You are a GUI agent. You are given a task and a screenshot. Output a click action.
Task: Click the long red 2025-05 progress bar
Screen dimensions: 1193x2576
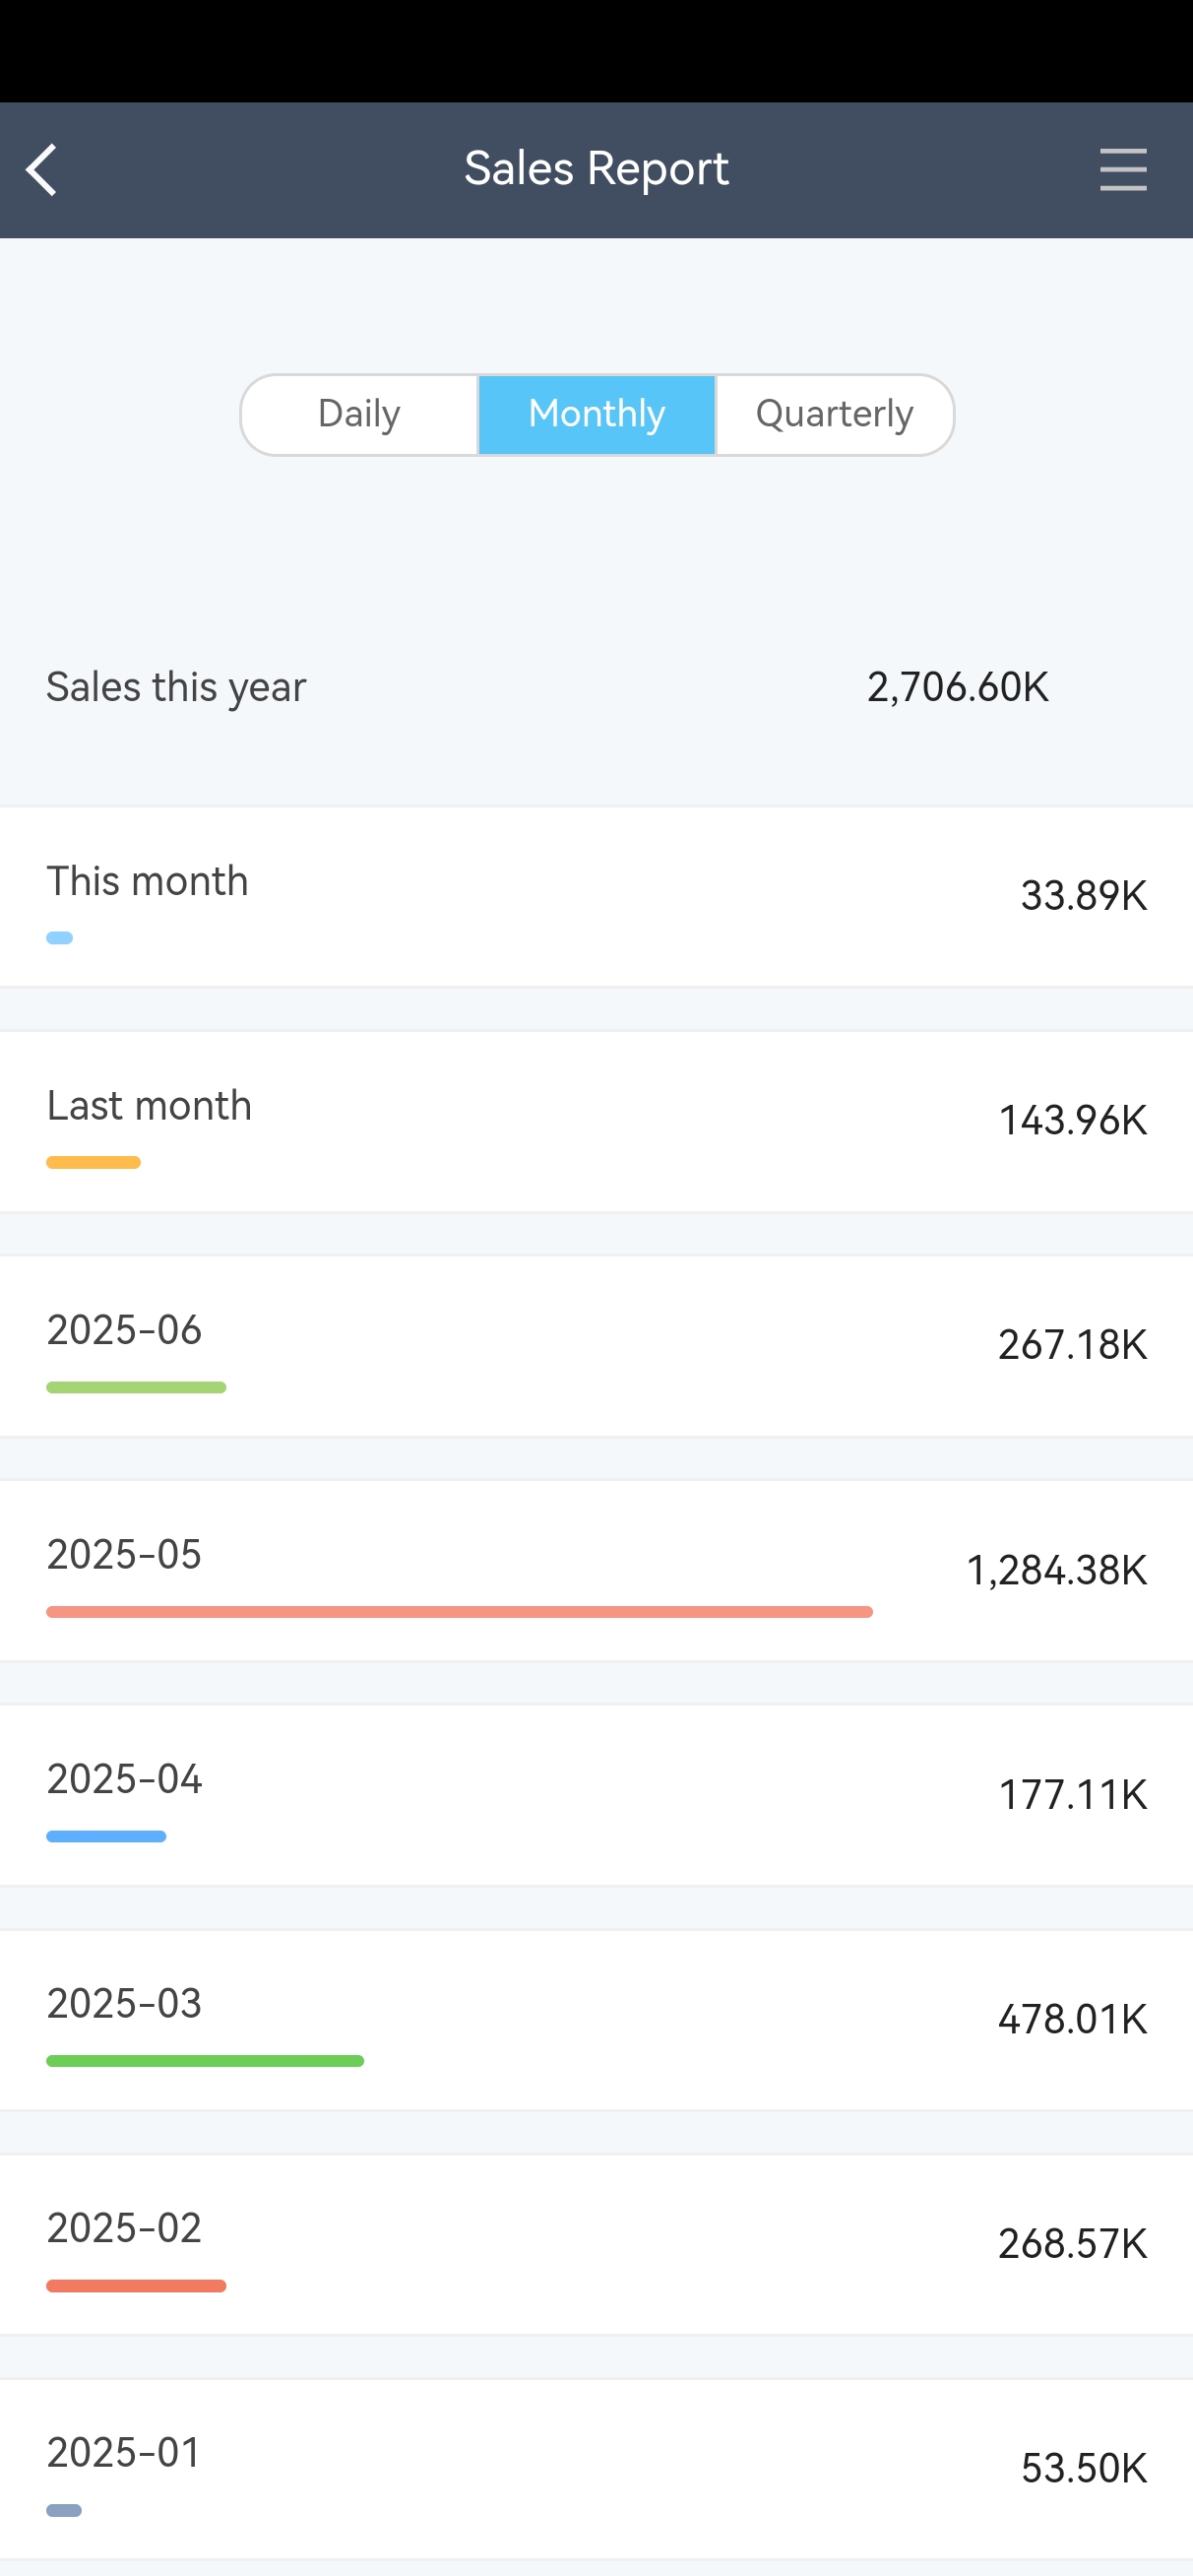click(459, 1612)
